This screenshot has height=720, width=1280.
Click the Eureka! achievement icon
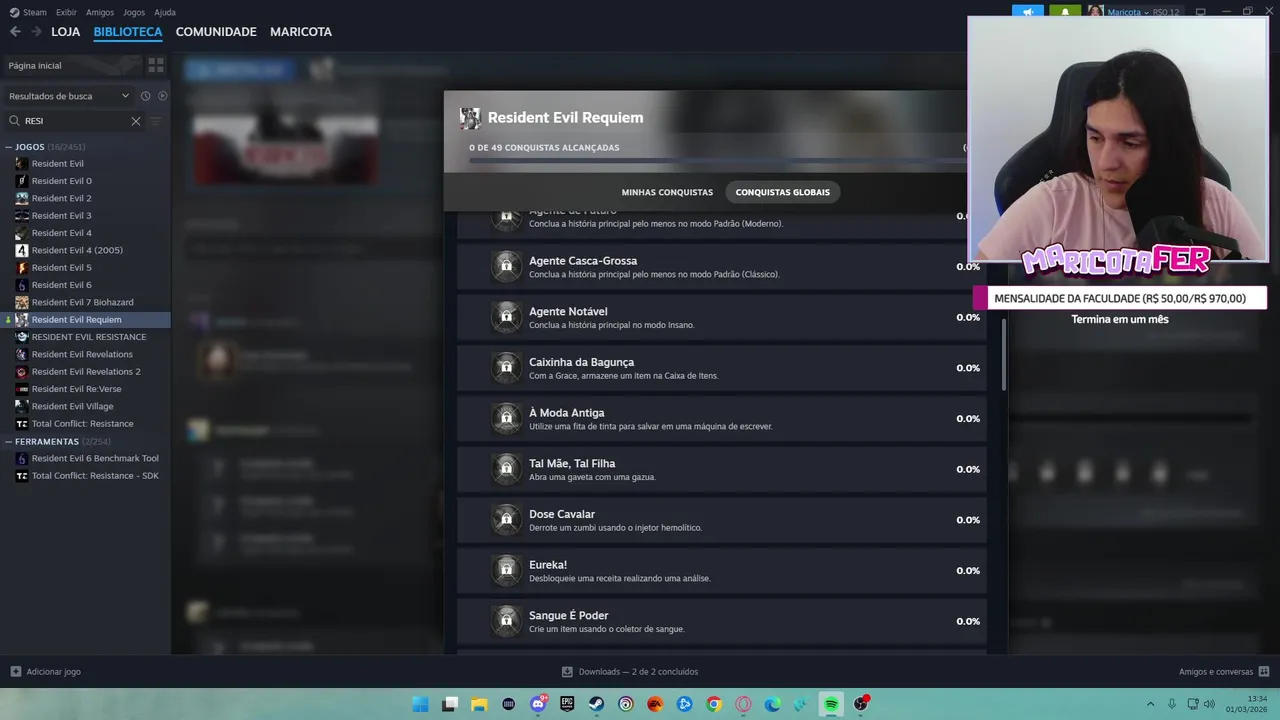click(x=506, y=570)
